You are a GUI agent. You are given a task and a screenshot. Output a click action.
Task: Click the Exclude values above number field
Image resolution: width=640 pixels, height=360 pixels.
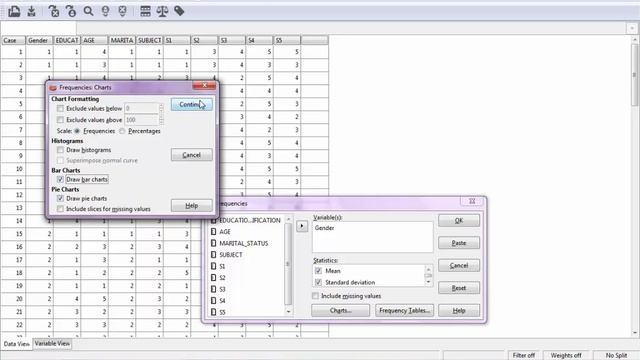[x=141, y=120]
